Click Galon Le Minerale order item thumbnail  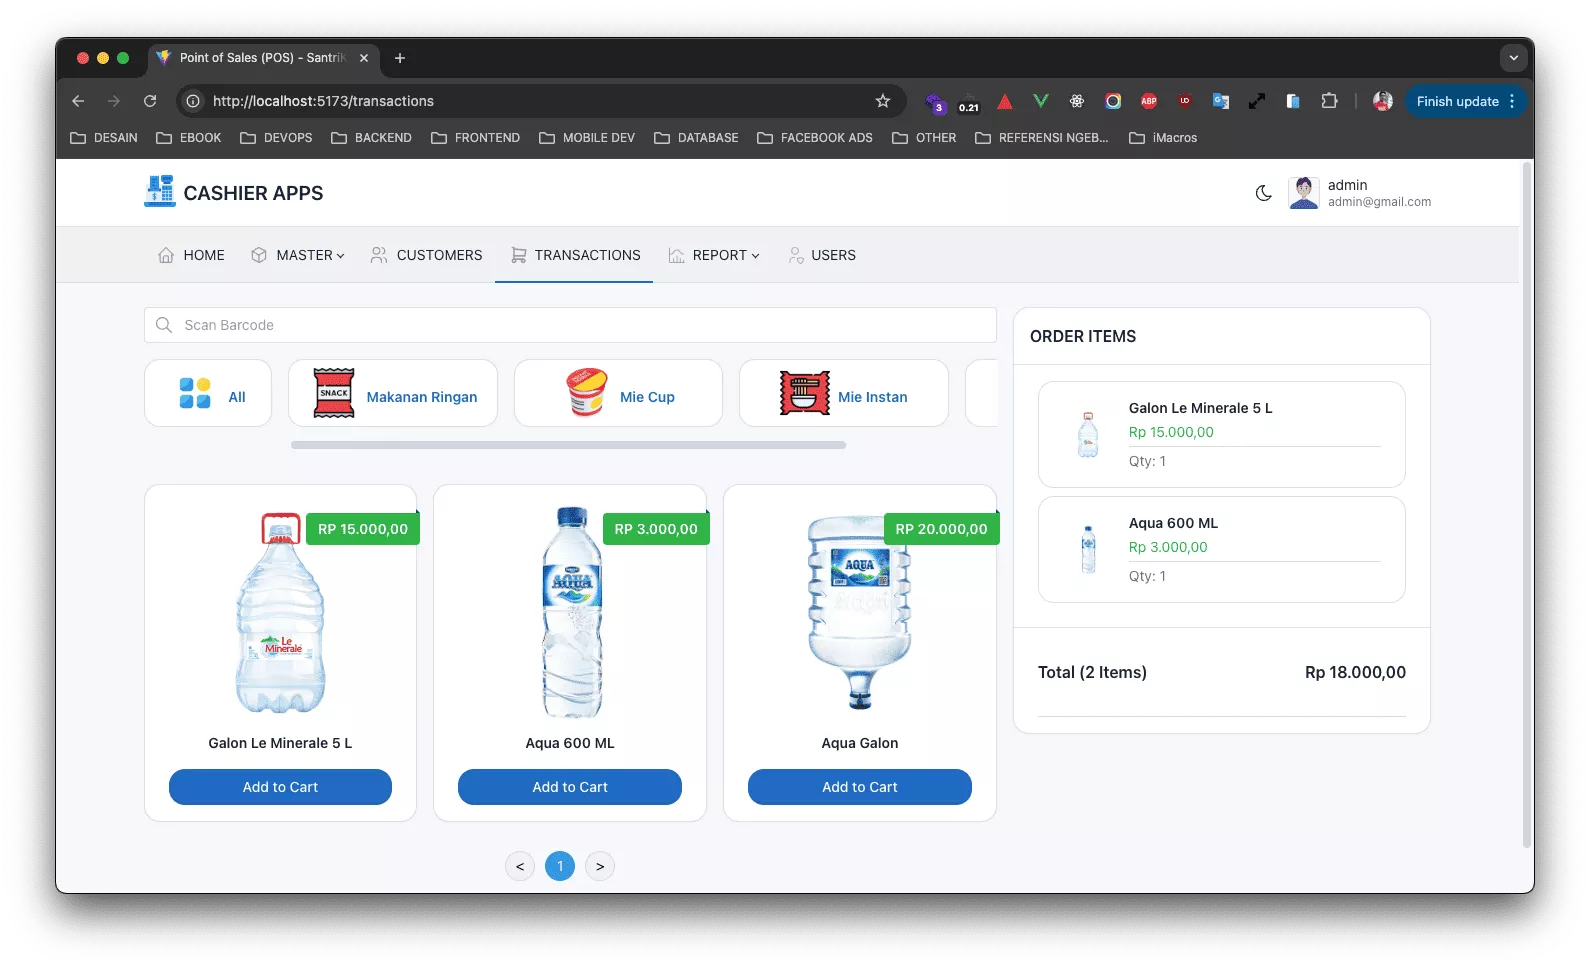(x=1088, y=435)
